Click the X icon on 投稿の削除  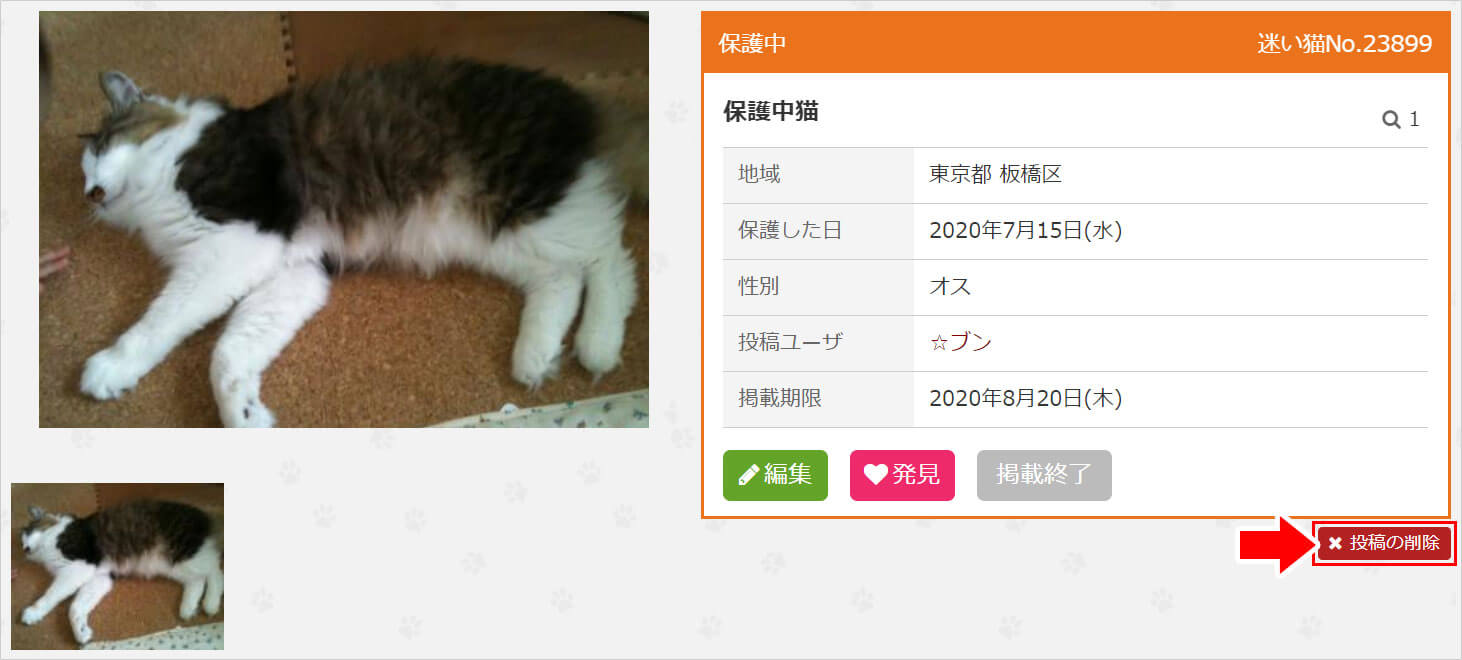tap(1335, 544)
